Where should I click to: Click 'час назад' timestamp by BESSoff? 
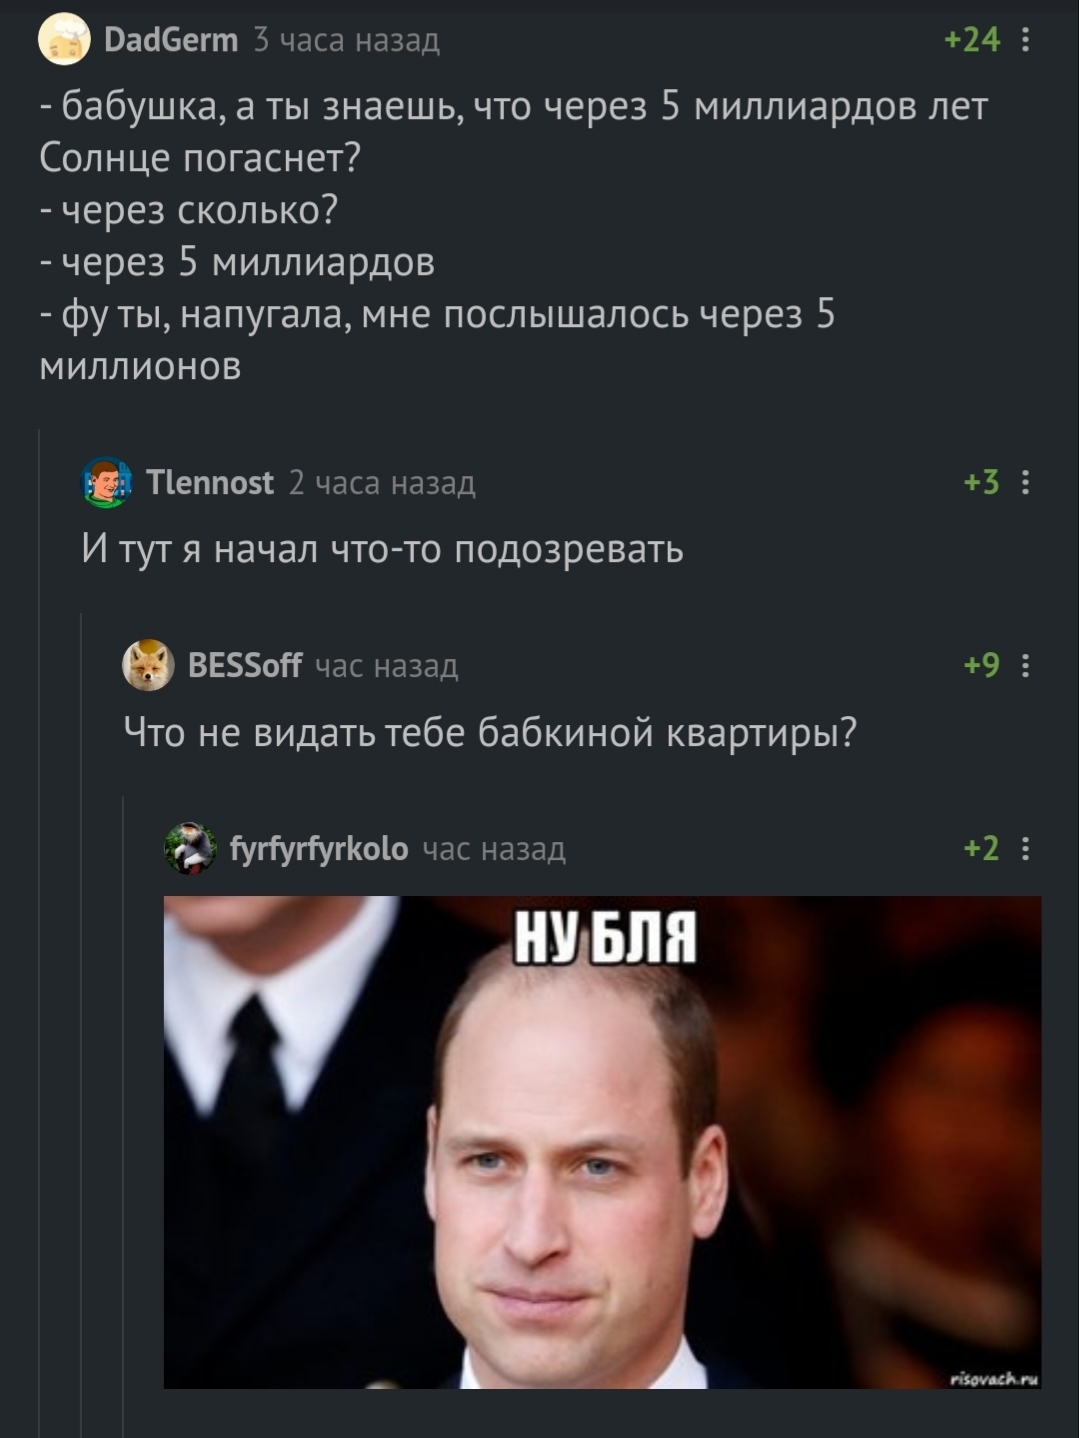tap(387, 665)
